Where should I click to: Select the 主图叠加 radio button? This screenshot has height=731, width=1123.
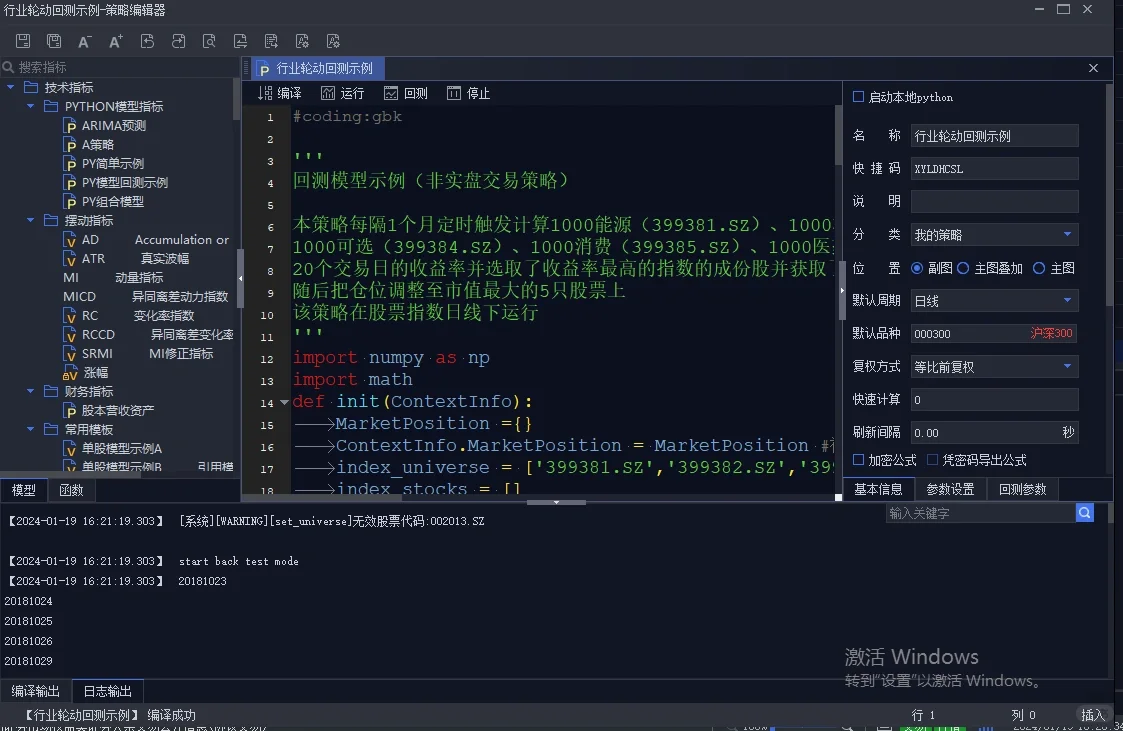click(x=963, y=268)
